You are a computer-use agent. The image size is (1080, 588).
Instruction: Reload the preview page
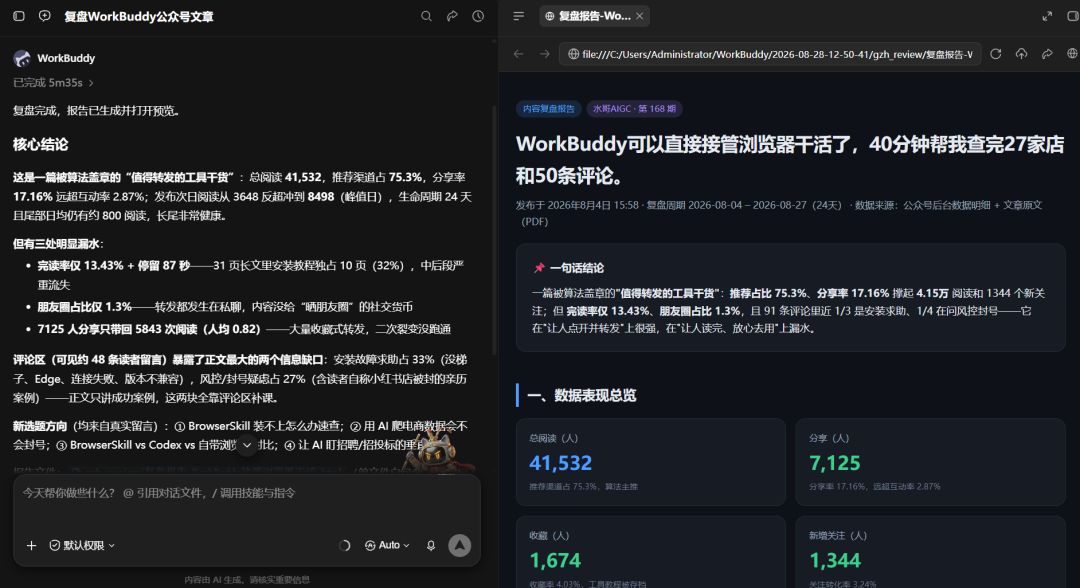click(995, 54)
